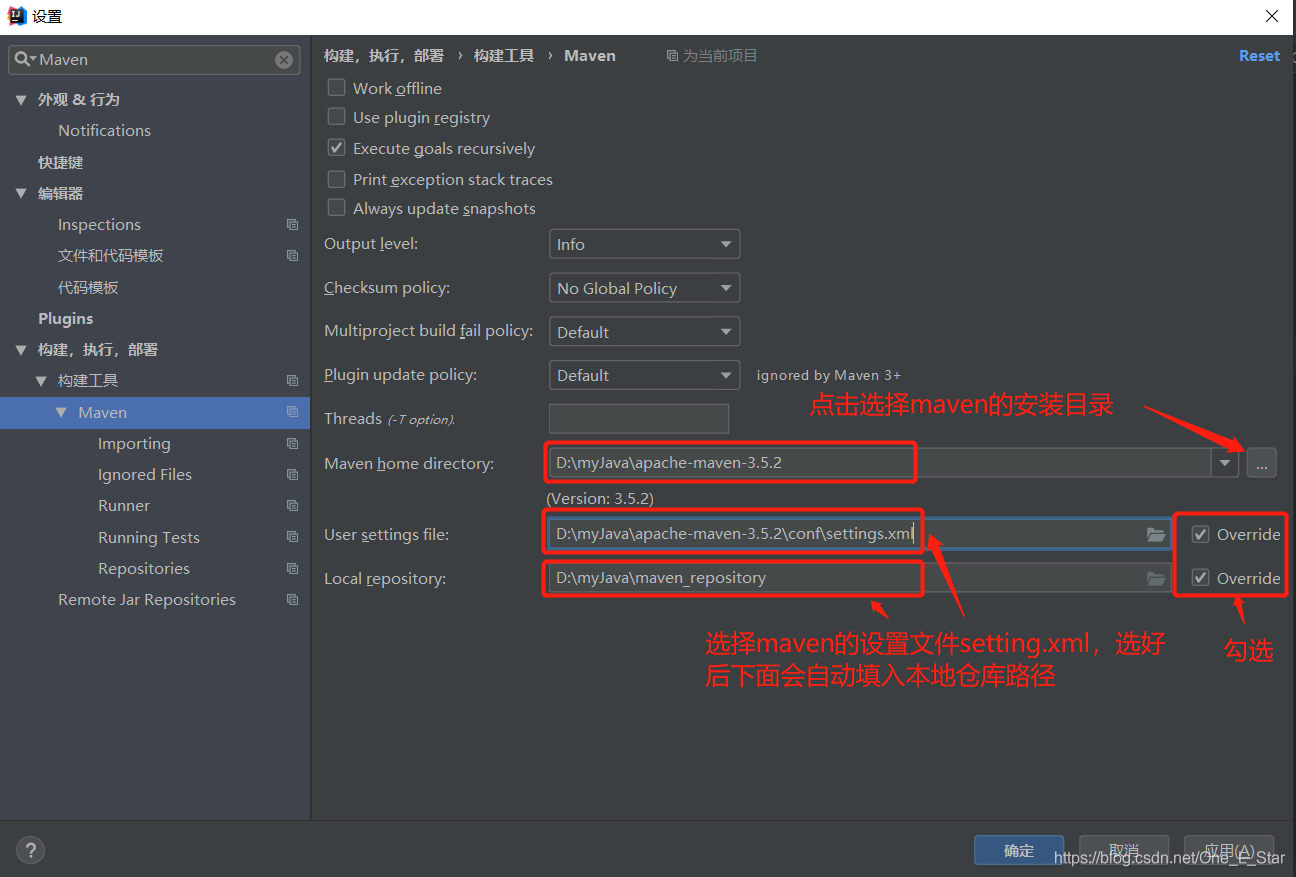Collapse the 外观 & 行为 tree section
This screenshot has width=1296, height=877.
coord(21,100)
